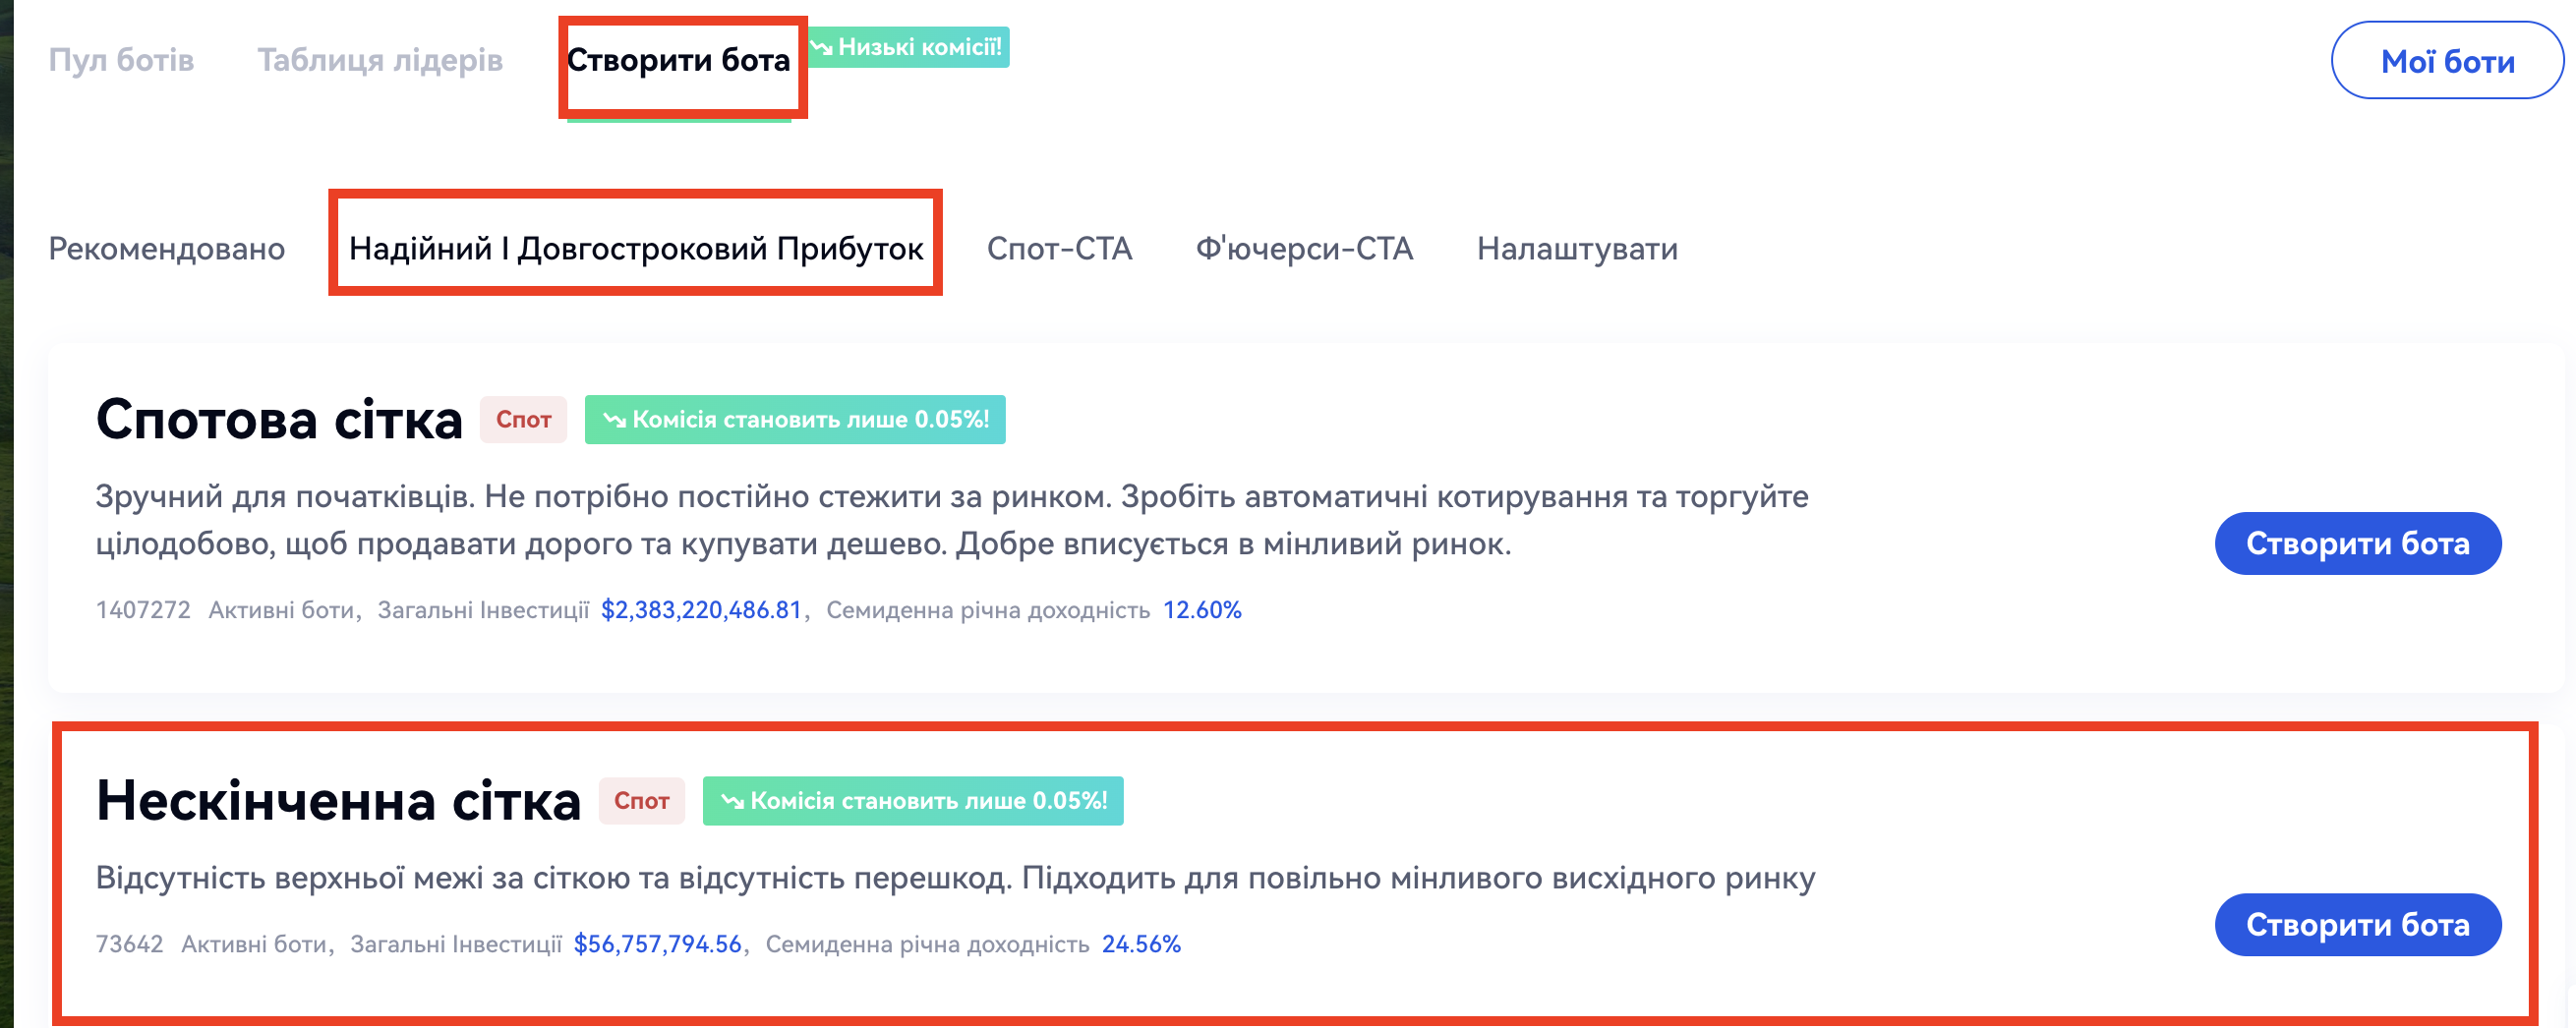2576x1028 pixels.
Task: Switch to Рекомендовано category
Action: pyautogui.click(x=167, y=248)
